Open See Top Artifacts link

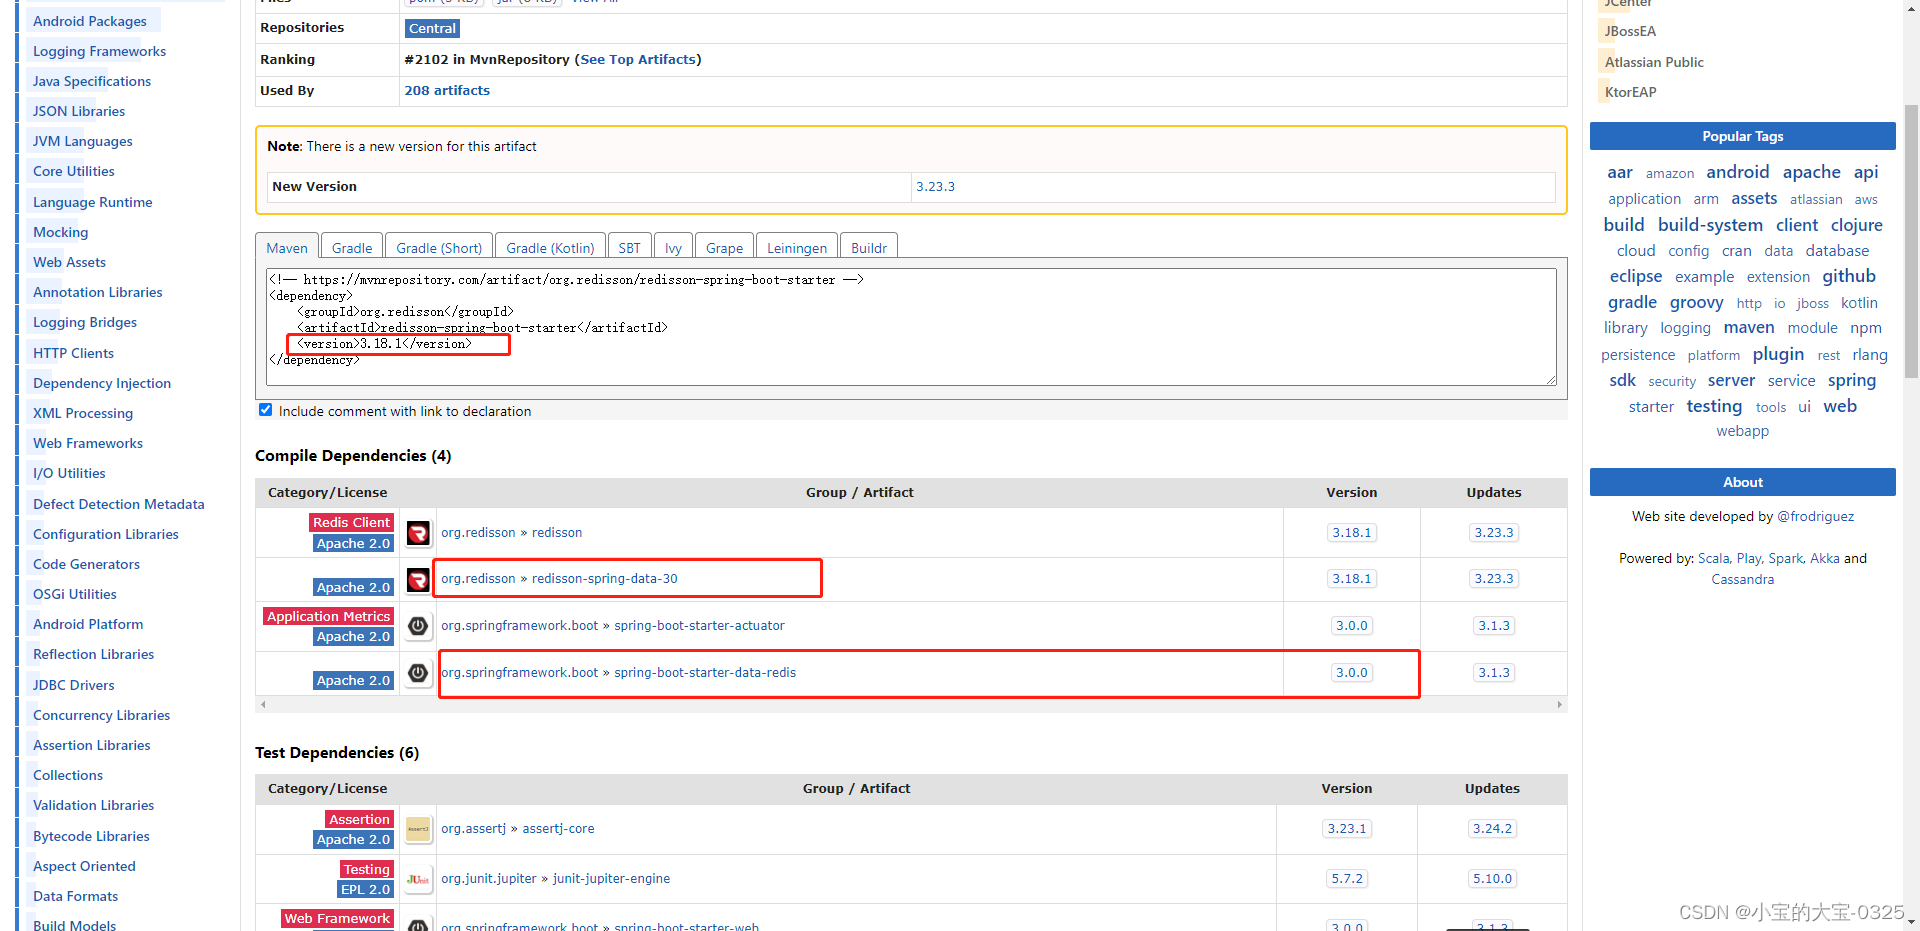click(x=638, y=59)
